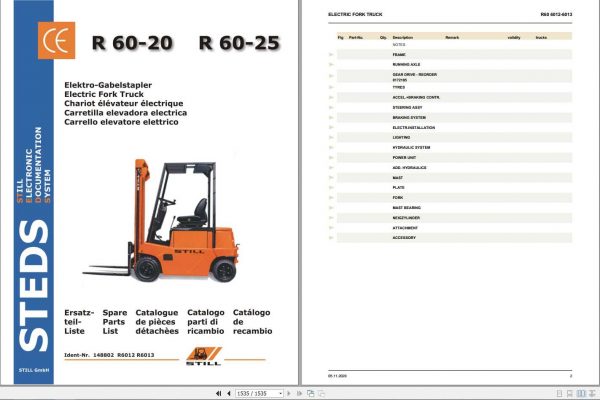Viewport: 600px width, 400px height.
Task: Select the ATTACHMENT row text
Action: (x=405, y=228)
